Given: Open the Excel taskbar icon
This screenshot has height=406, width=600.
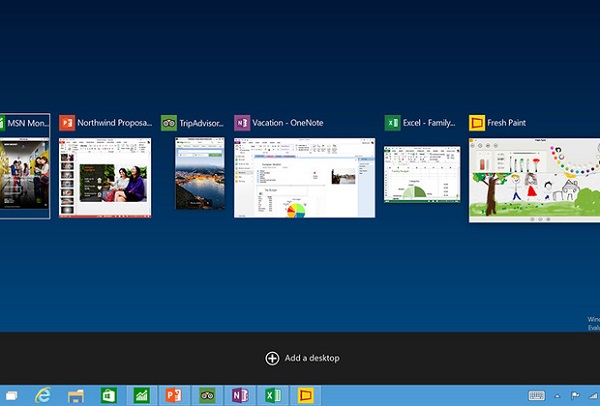Looking at the screenshot, I should pyautogui.click(x=272, y=394).
